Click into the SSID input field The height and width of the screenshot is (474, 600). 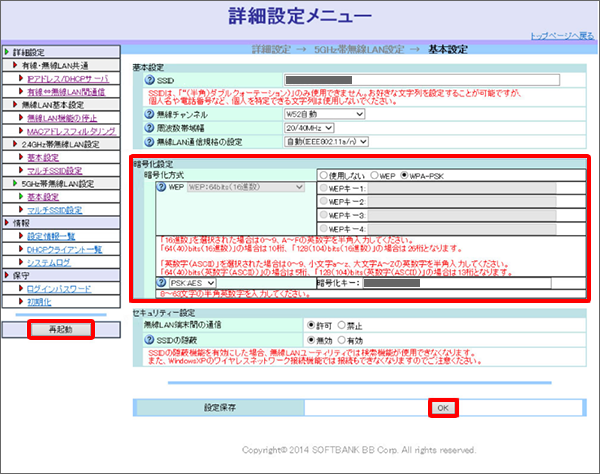point(422,80)
